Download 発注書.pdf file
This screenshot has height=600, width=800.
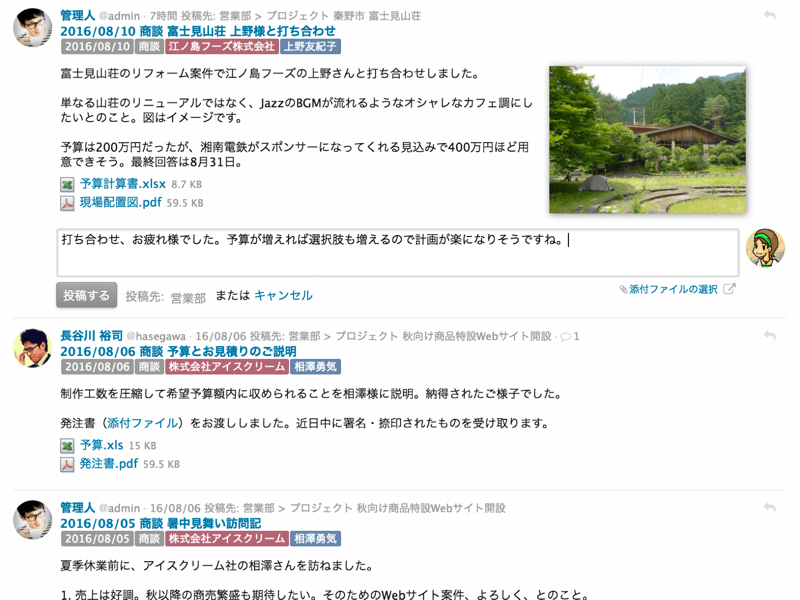(109, 464)
